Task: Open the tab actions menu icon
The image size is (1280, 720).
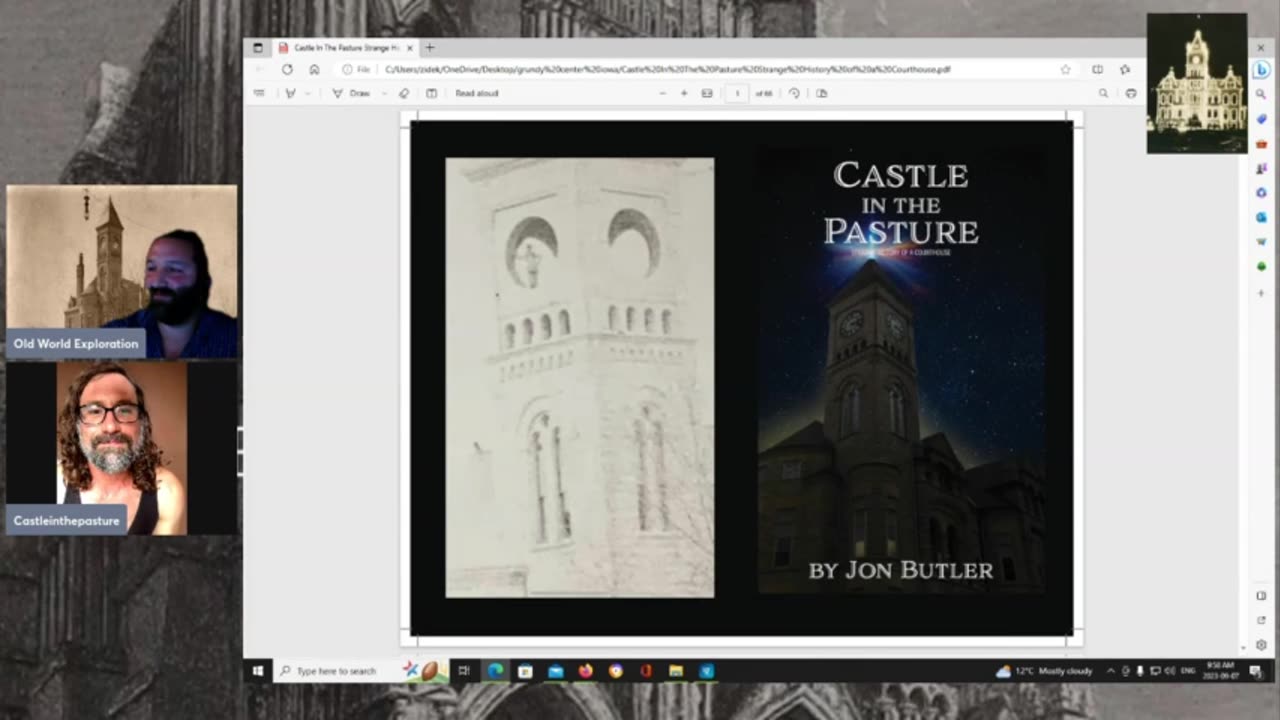Action: [x=257, y=47]
